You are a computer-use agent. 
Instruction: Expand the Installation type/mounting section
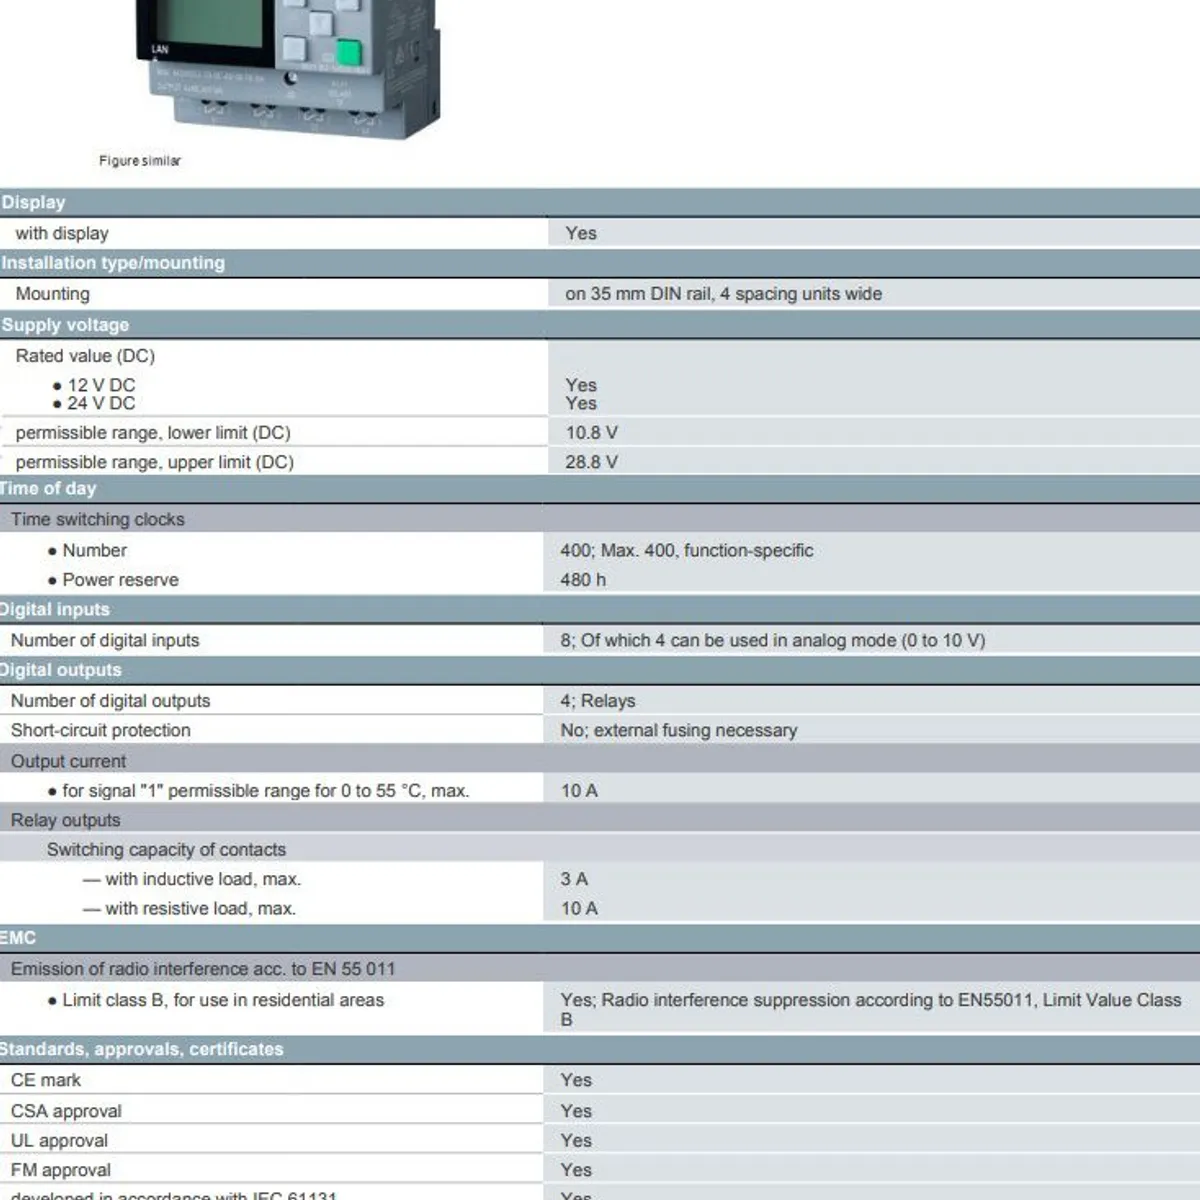113,263
